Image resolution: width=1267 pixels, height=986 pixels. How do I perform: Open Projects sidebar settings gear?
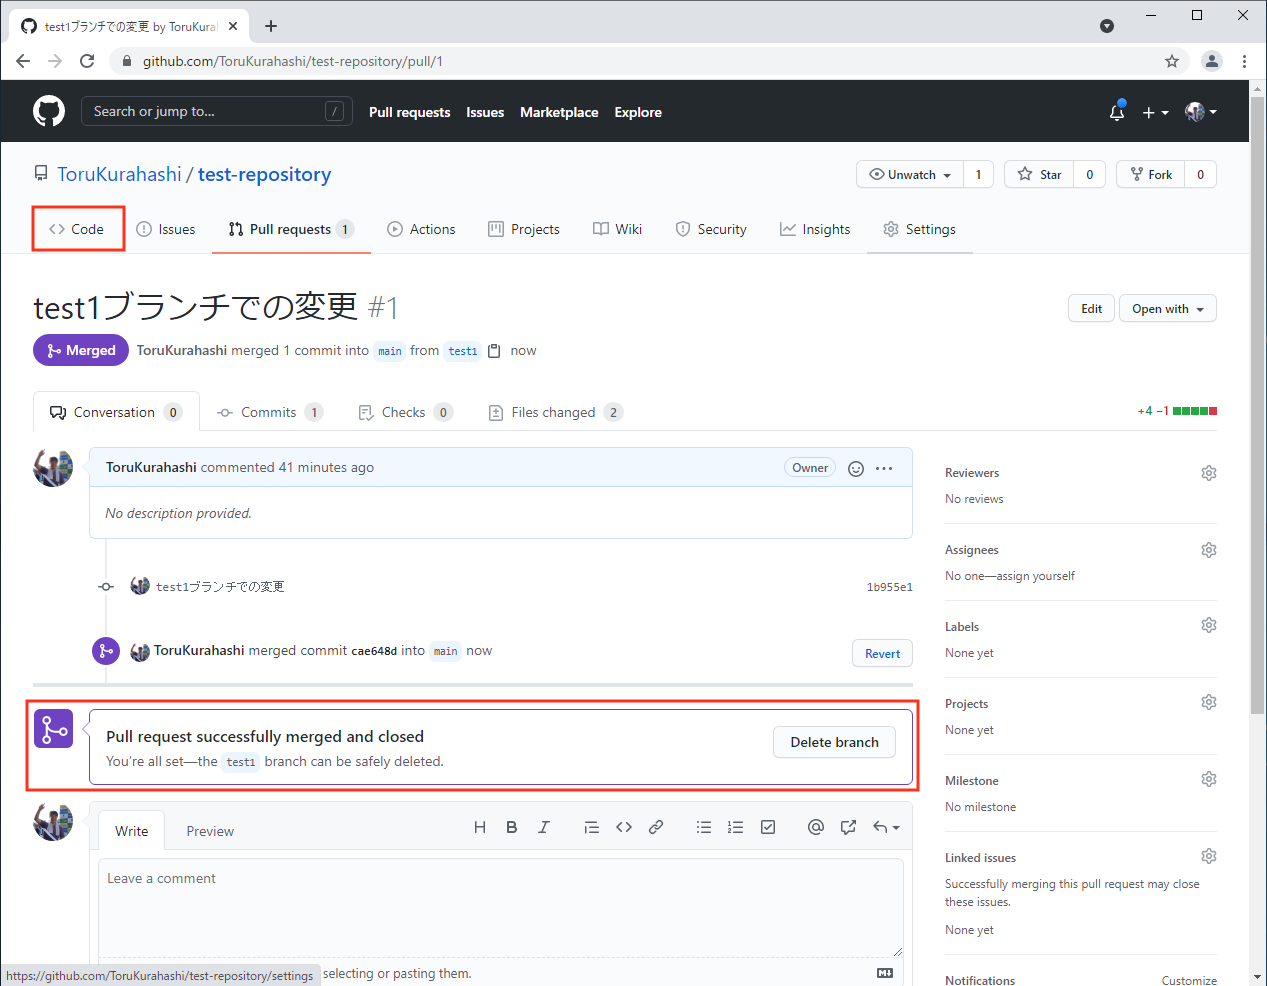(x=1209, y=702)
